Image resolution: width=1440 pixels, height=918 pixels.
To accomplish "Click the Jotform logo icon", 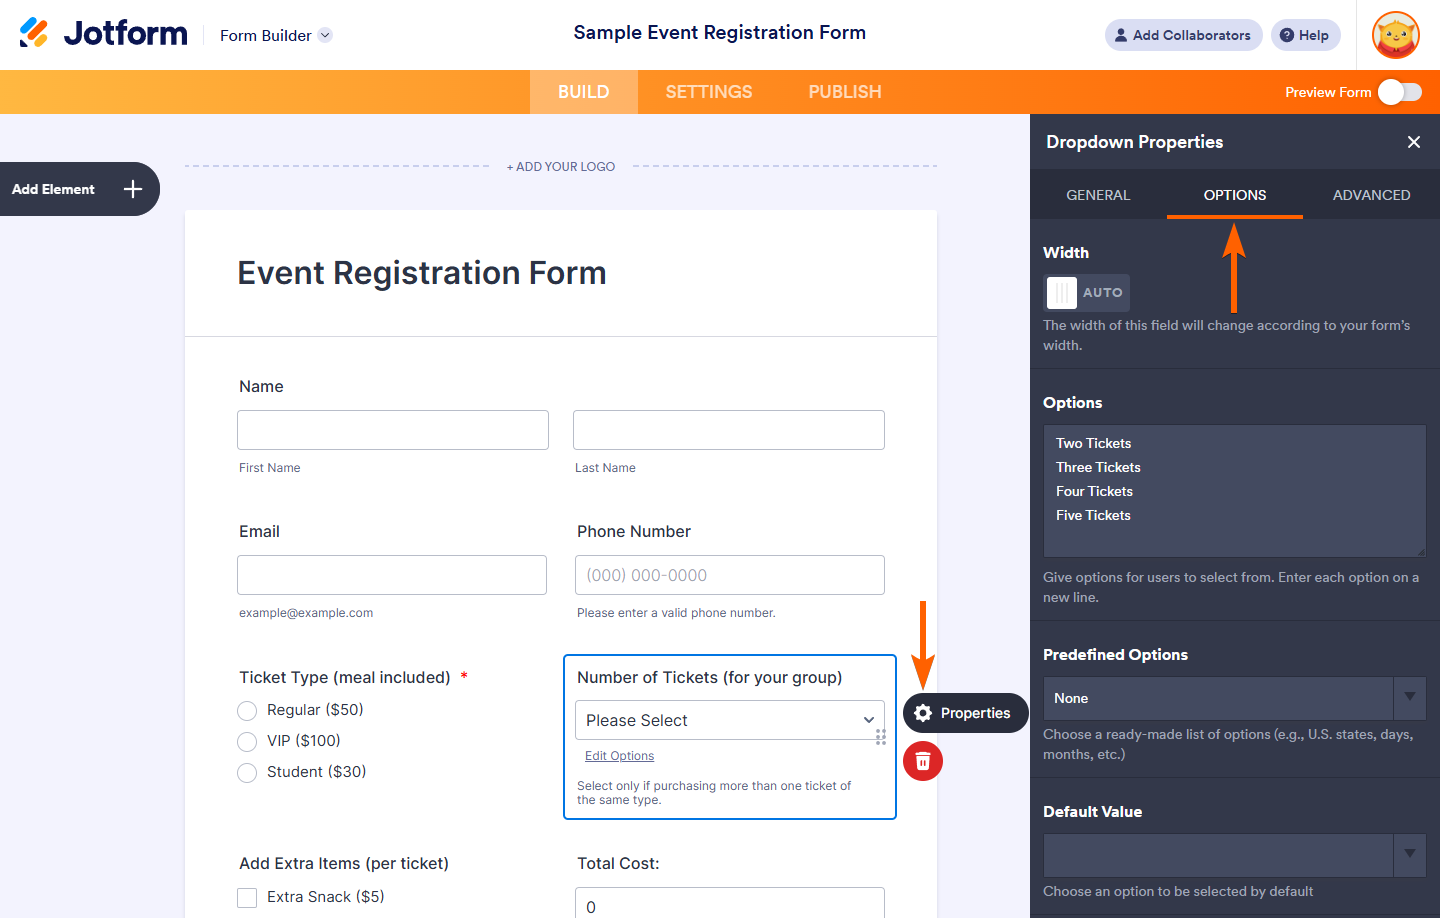I will tap(34, 33).
